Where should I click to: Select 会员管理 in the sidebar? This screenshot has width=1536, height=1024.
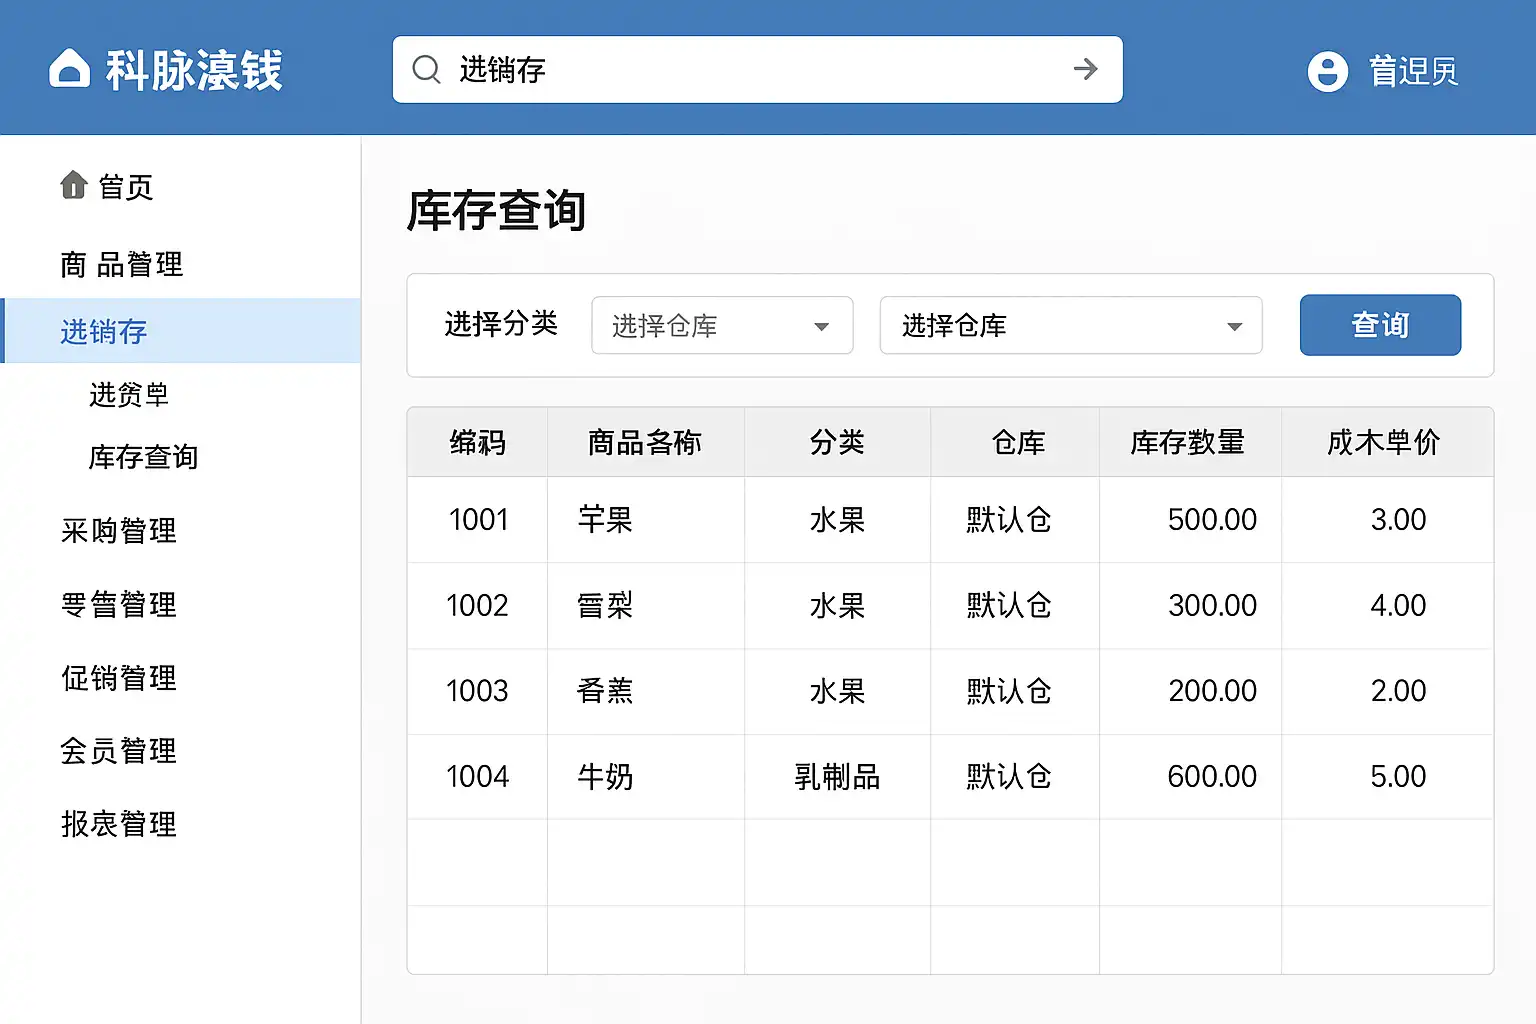(x=118, y=751)
